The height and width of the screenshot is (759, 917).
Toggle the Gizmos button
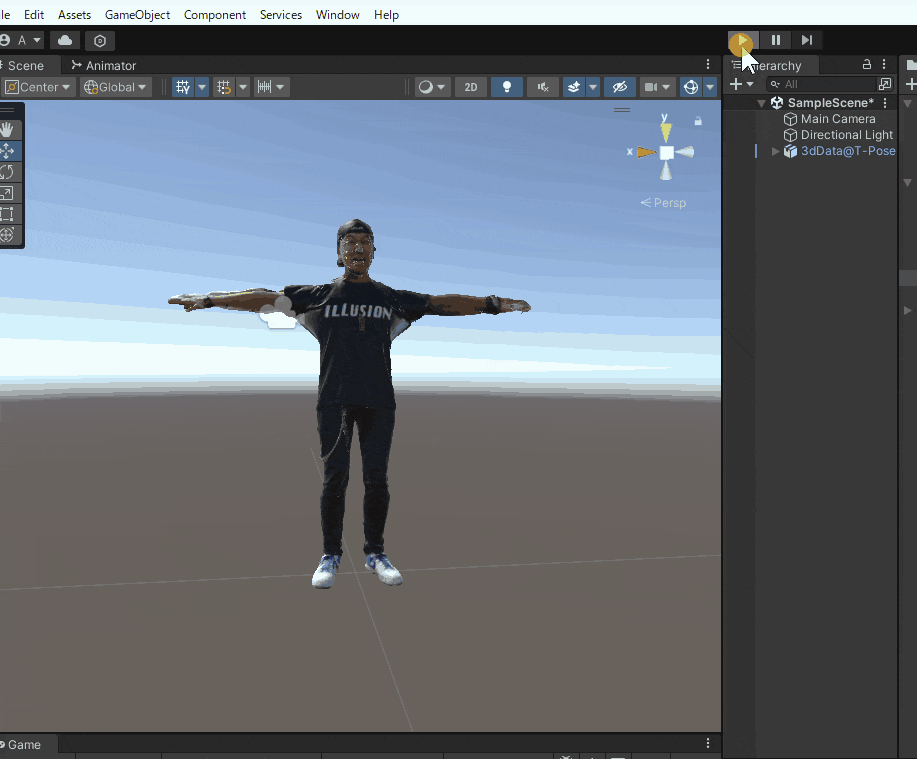tap(691, 87)
